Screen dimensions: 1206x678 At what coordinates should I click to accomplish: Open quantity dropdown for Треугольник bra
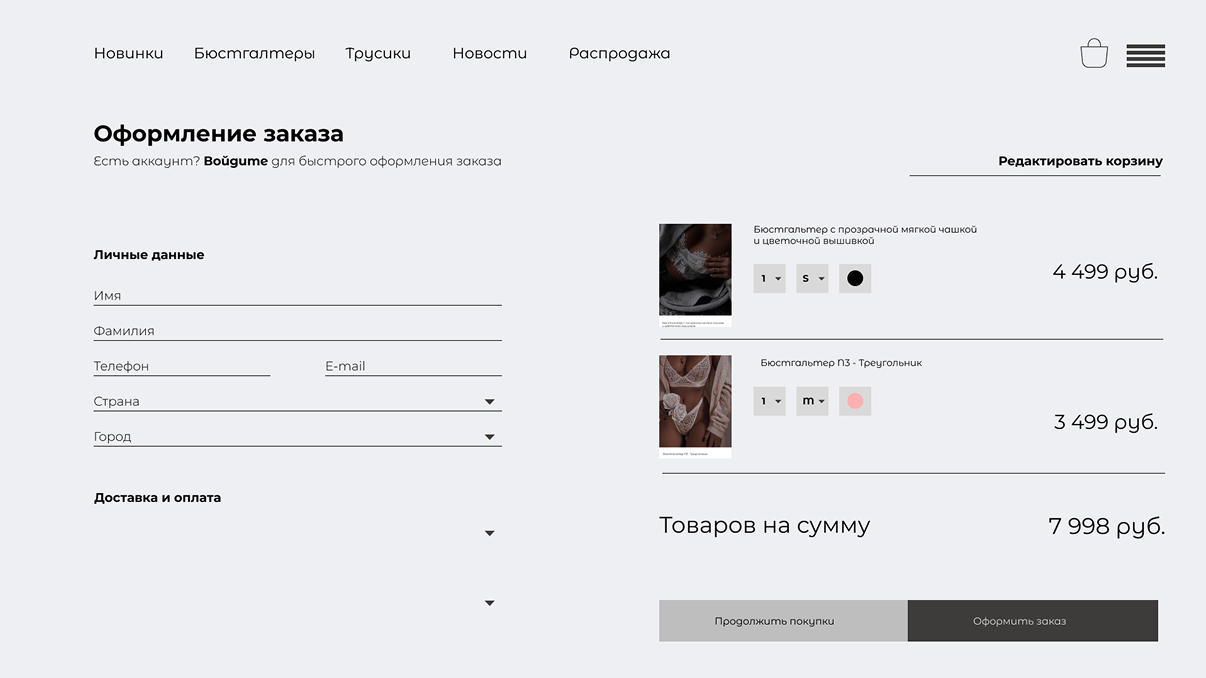769,401
